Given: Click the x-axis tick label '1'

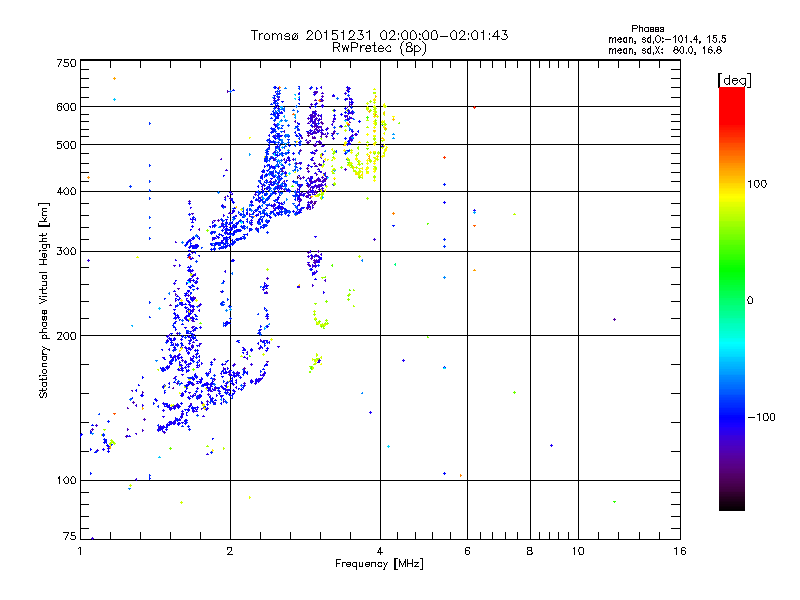Looking at the screenshot, I should click(80, 551).
